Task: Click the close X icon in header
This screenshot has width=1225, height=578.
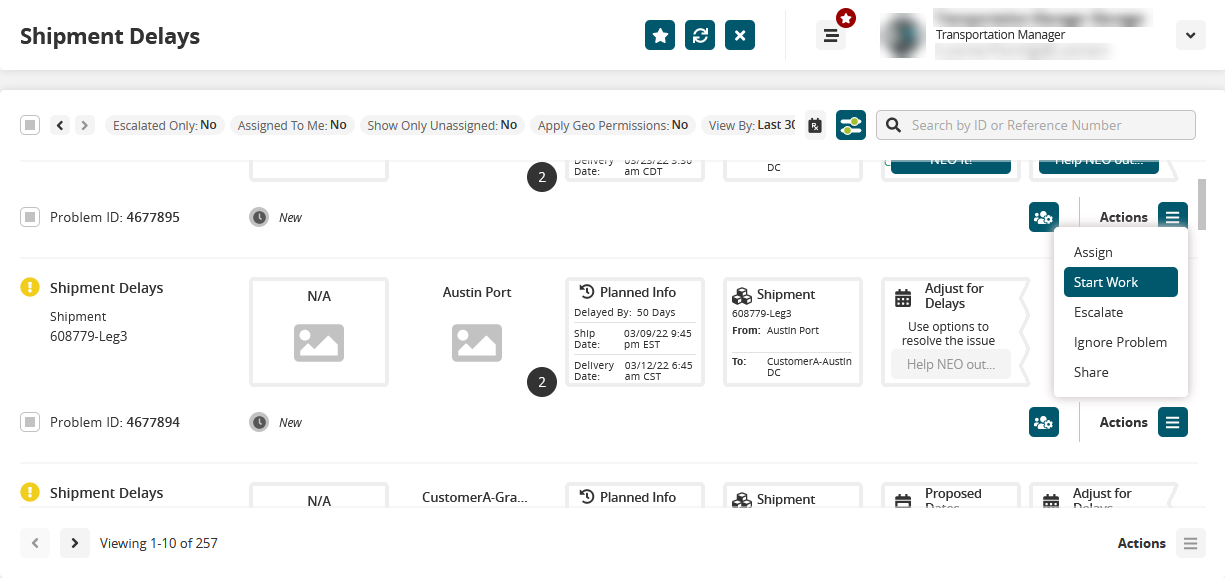Action: tap(740, 35)
